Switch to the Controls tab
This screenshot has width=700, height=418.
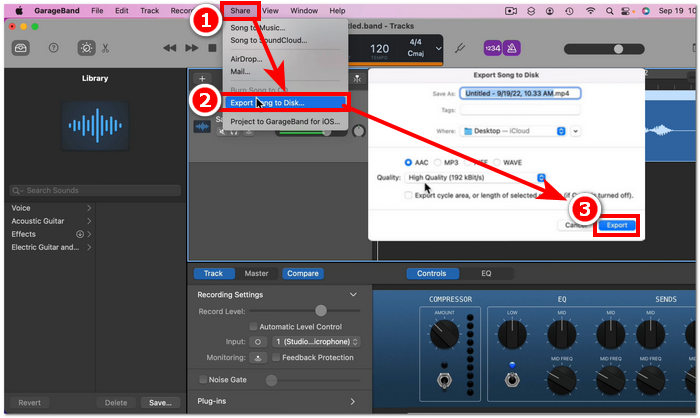tap(432, 273)
